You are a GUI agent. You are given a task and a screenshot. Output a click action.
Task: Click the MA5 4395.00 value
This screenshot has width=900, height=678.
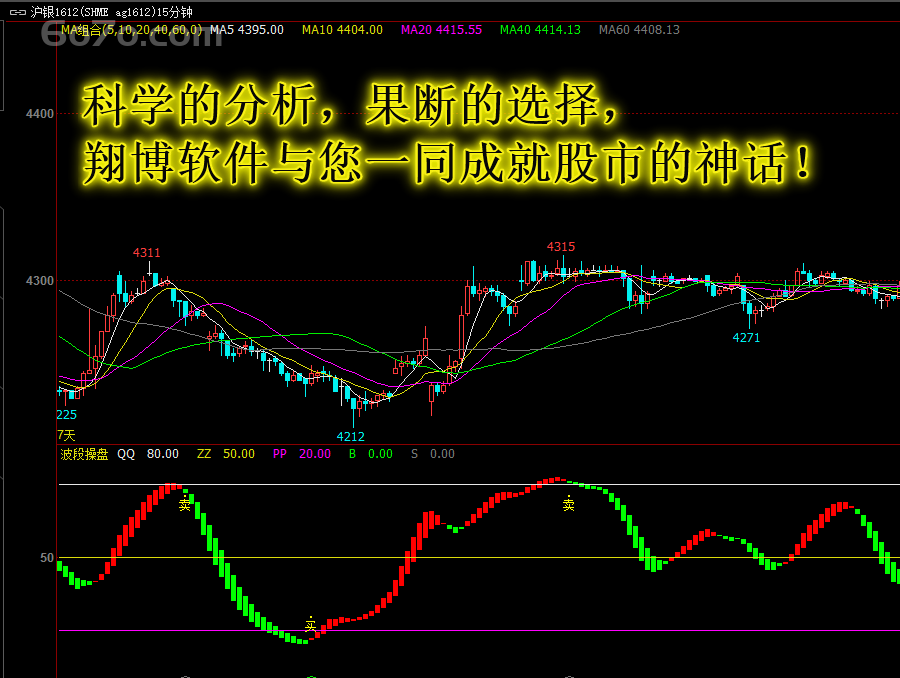point(247,30)
